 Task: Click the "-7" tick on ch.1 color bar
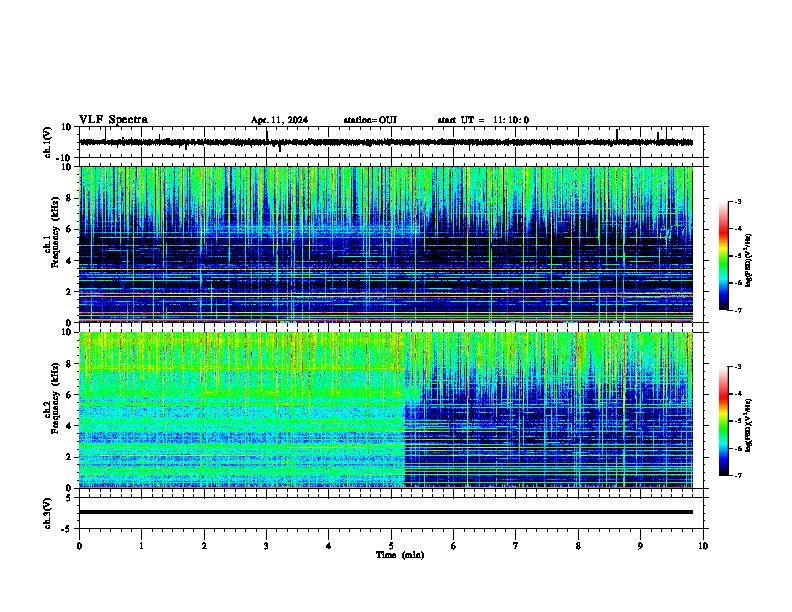click(738, 310)
